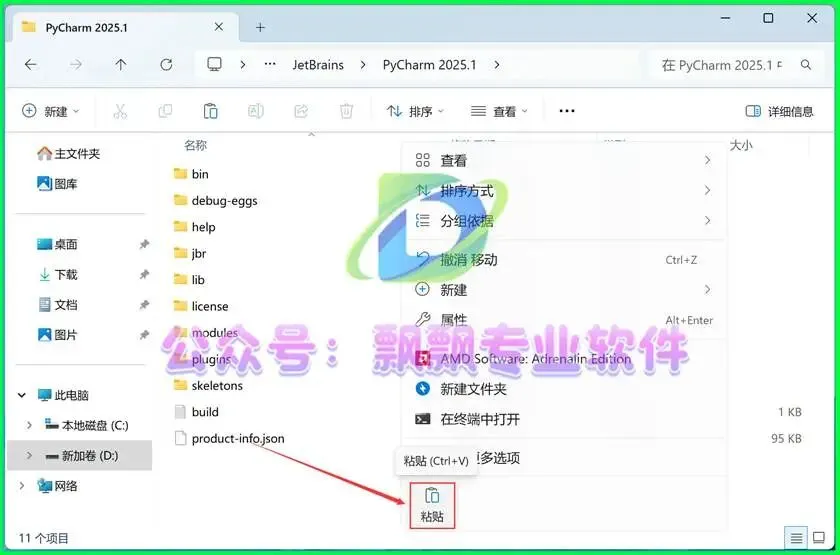Choose Undo Move in context menu
The height and width of the screenshot is (555, 840).
[x=564, y=260]
